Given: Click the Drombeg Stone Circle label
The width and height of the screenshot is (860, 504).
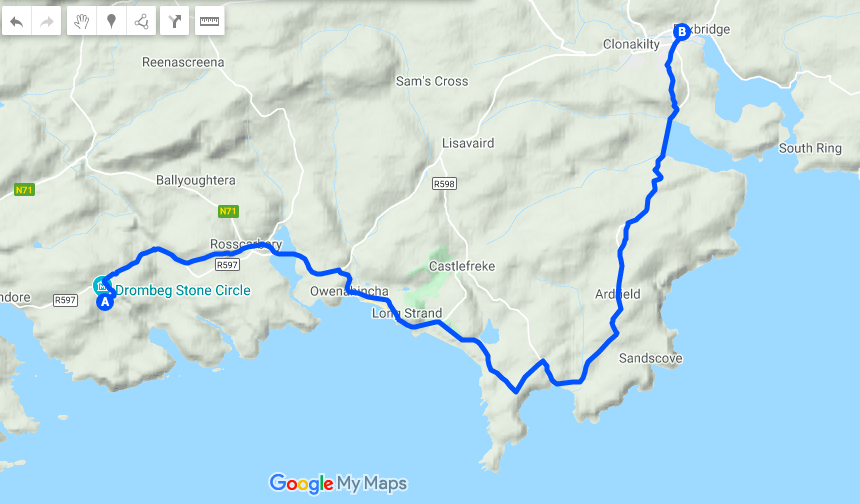Looking at the screenshot, I should (183, 290).
